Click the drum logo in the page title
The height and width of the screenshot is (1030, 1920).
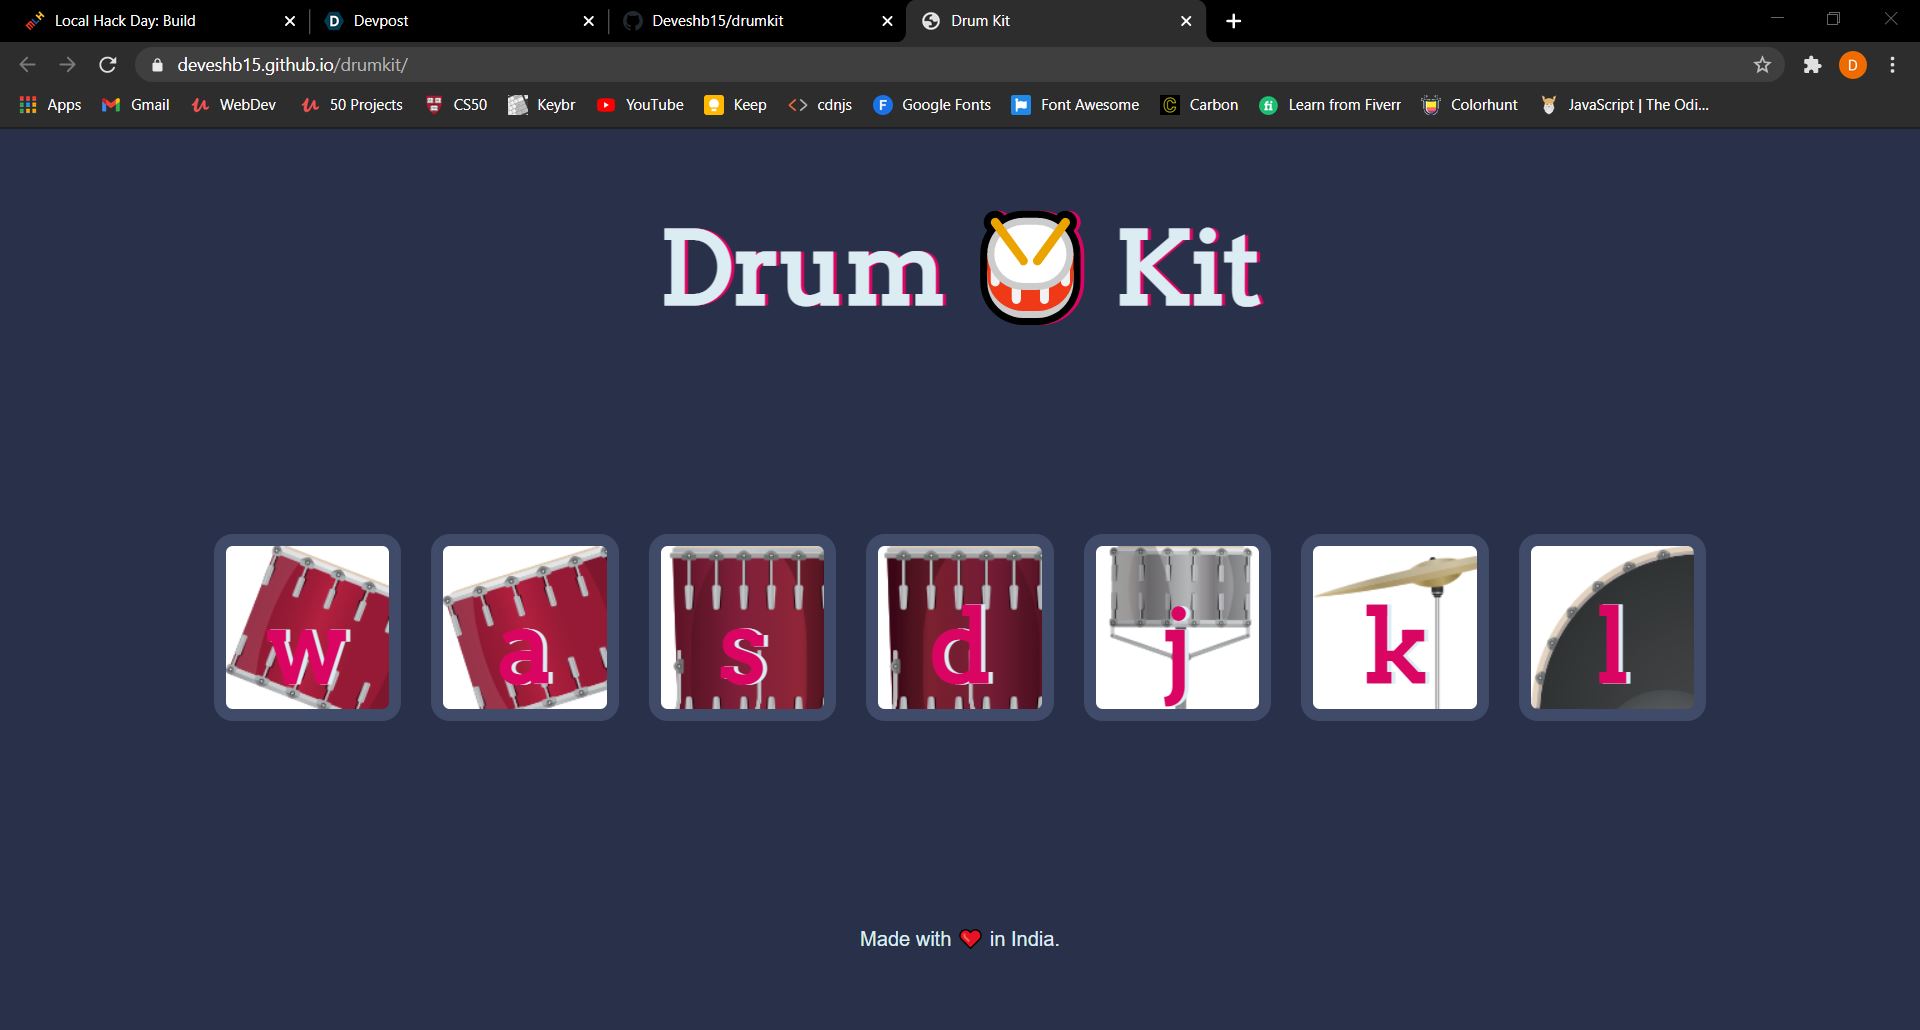pos(1029,266)
